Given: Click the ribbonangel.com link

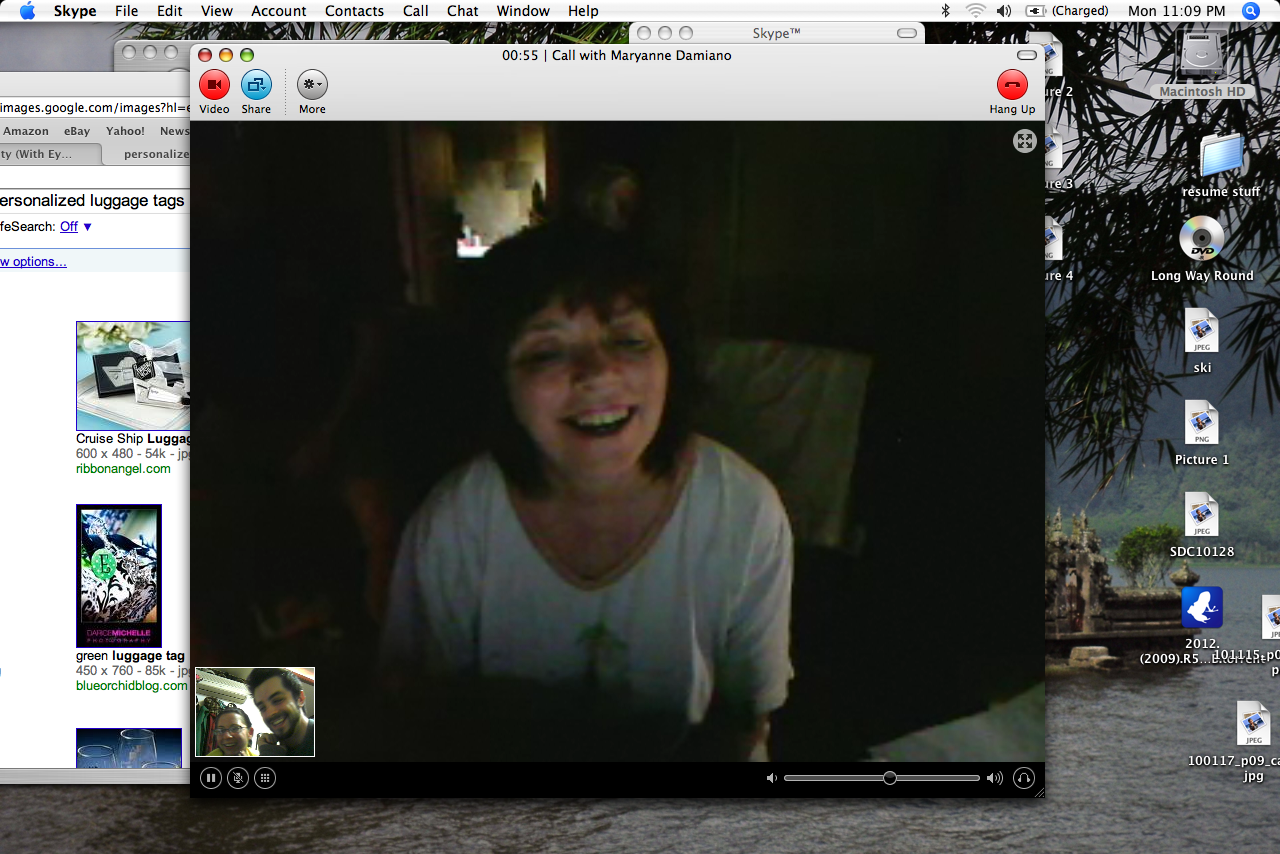Looking at the screenshot, I should tap(123, 468).
